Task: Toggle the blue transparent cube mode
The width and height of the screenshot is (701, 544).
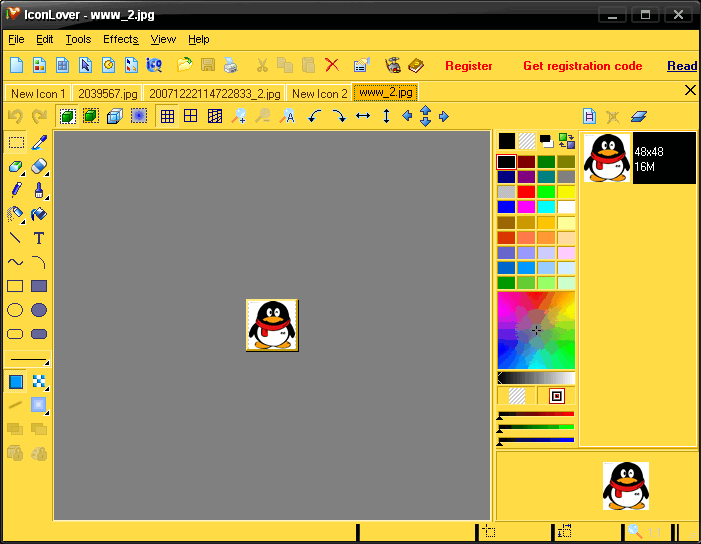Action: [115, 117]
